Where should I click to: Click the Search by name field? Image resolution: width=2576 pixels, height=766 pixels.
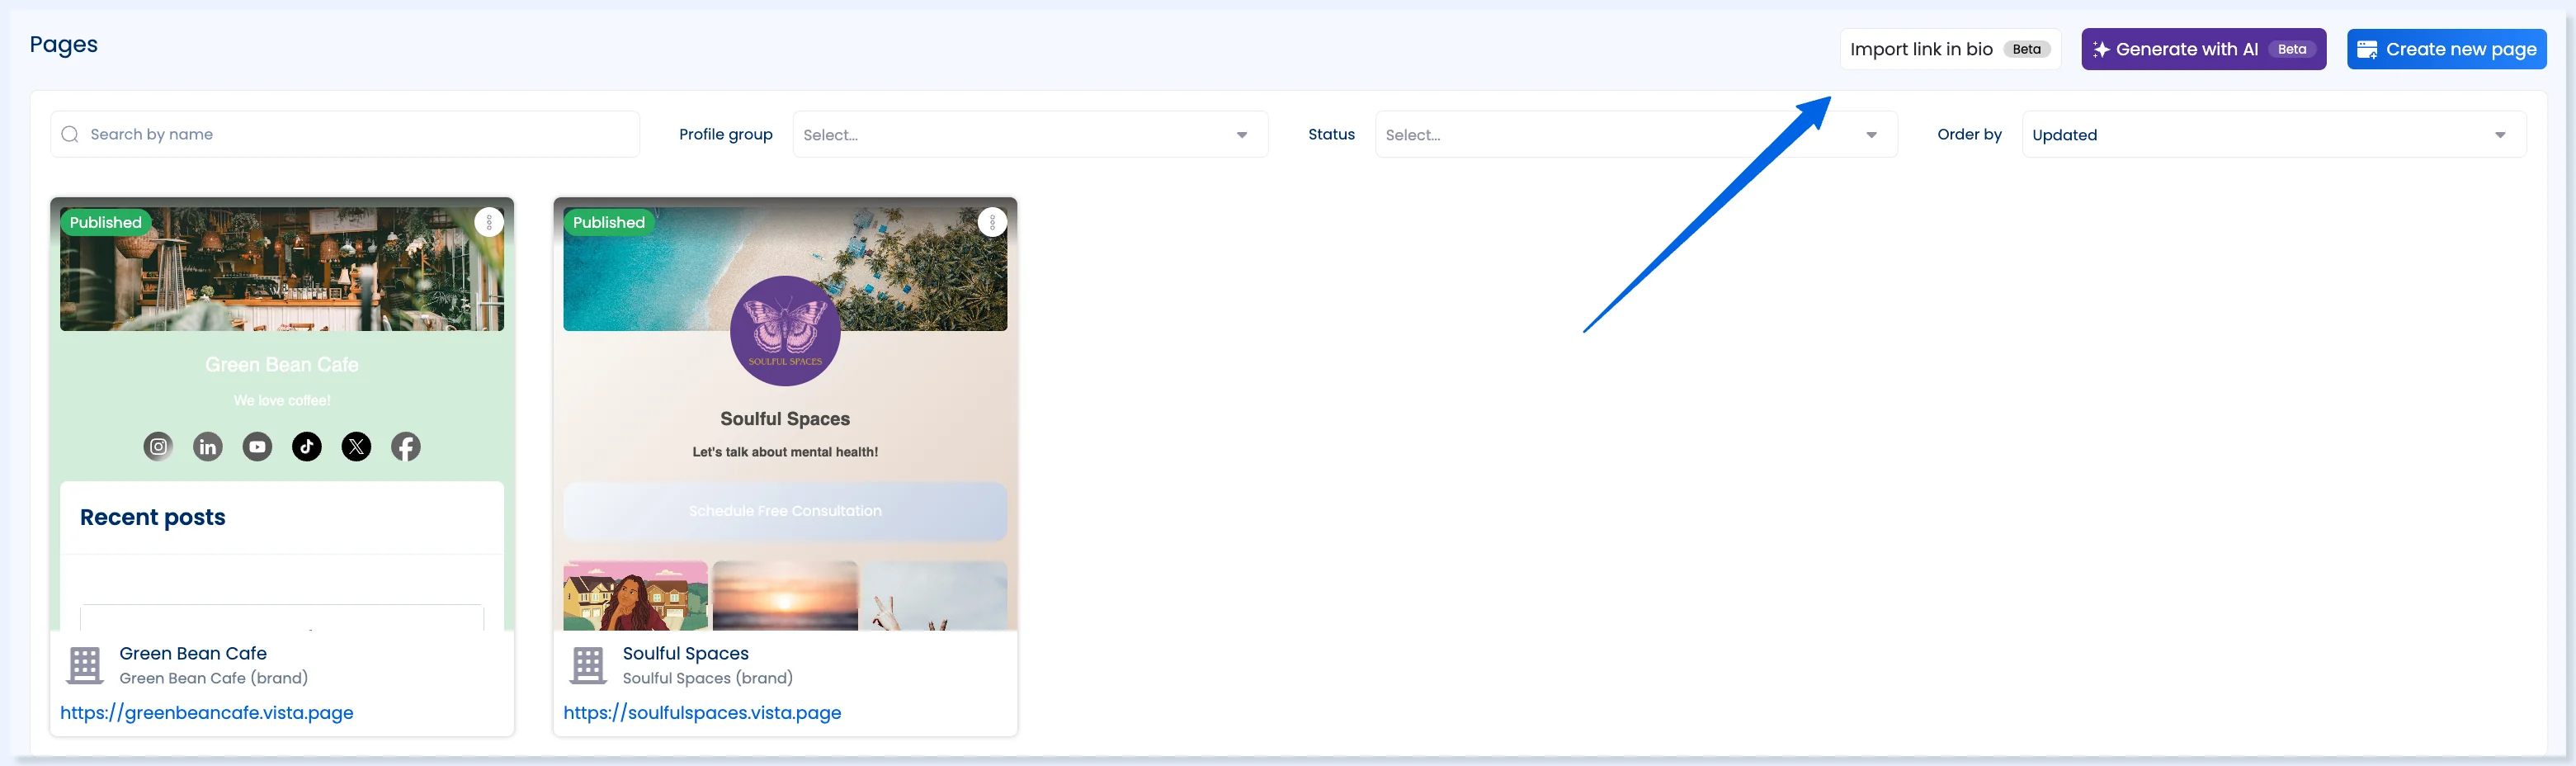[345, 134]
